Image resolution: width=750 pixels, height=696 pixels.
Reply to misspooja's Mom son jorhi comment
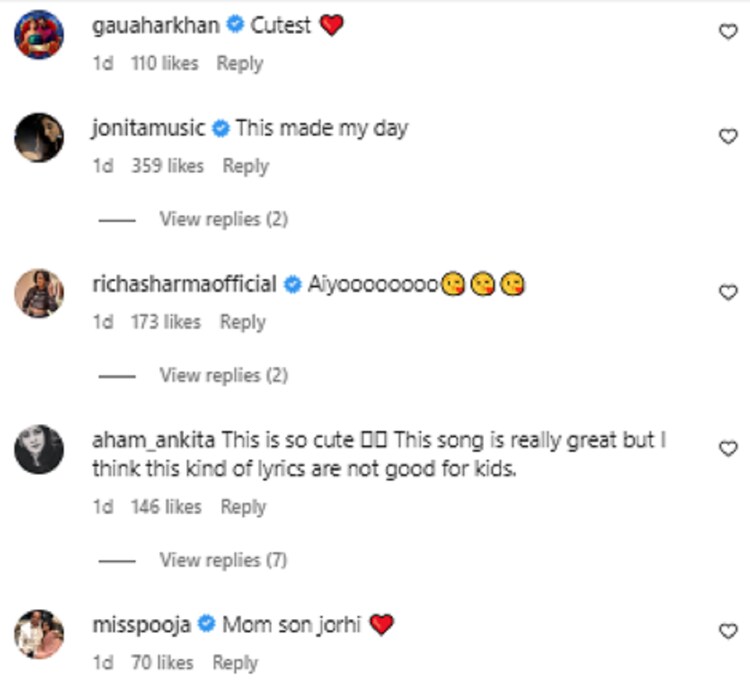[x=235, y=662]
